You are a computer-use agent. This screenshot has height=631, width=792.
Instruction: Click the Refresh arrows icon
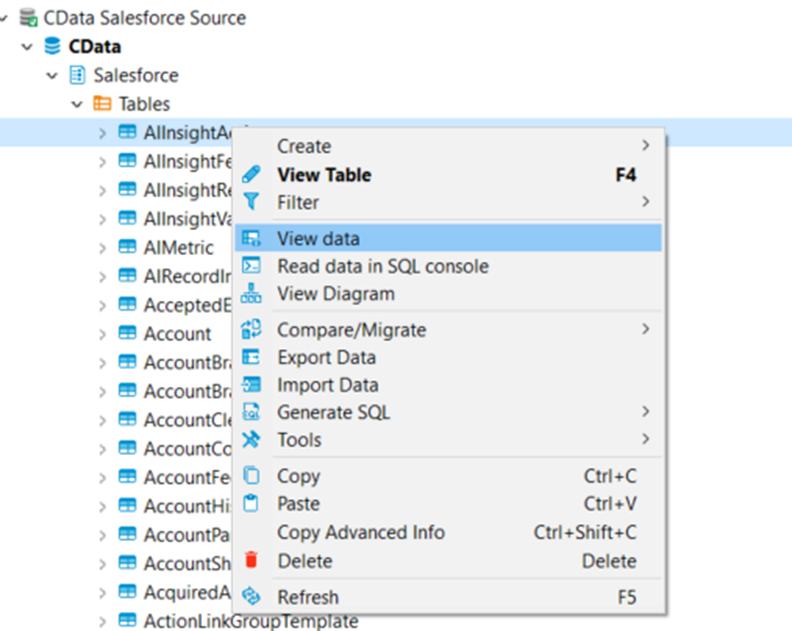252,597
